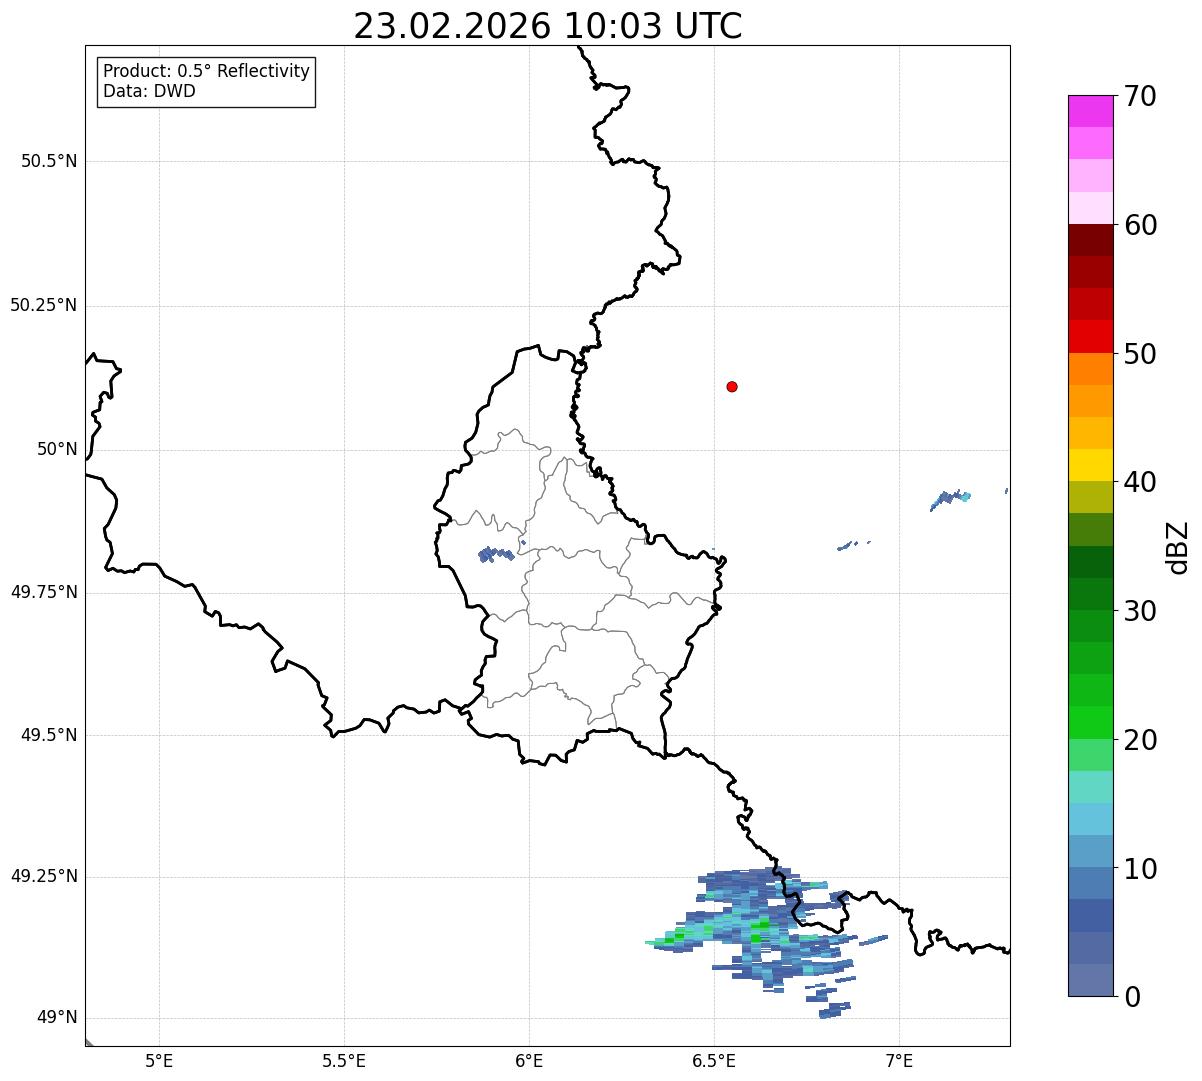Click the "49.75°N" latitude label
Viewport: 1202px width, 1081px height.
[43, 592]
